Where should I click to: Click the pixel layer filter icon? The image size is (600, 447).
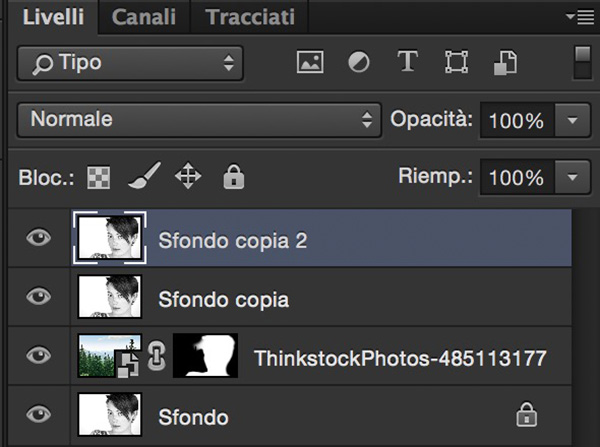click(310, 62)
